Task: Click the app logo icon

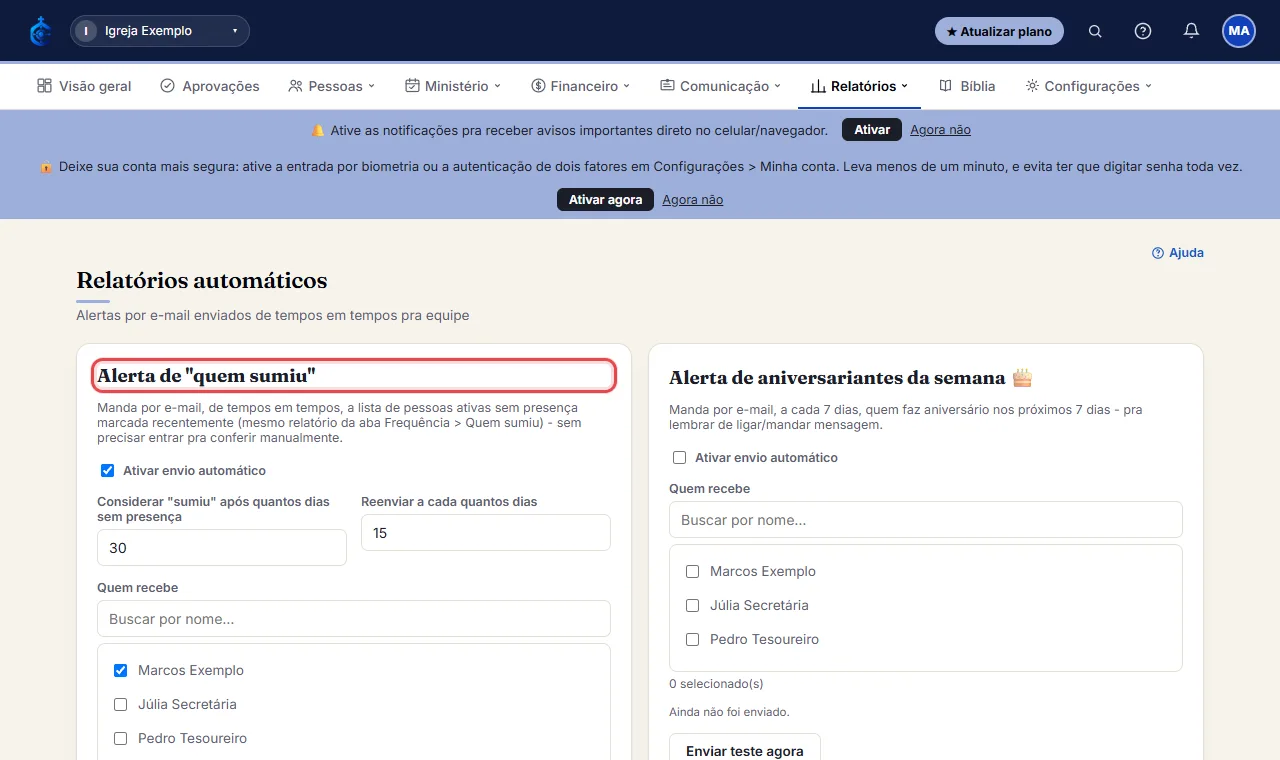Action: 40,31
